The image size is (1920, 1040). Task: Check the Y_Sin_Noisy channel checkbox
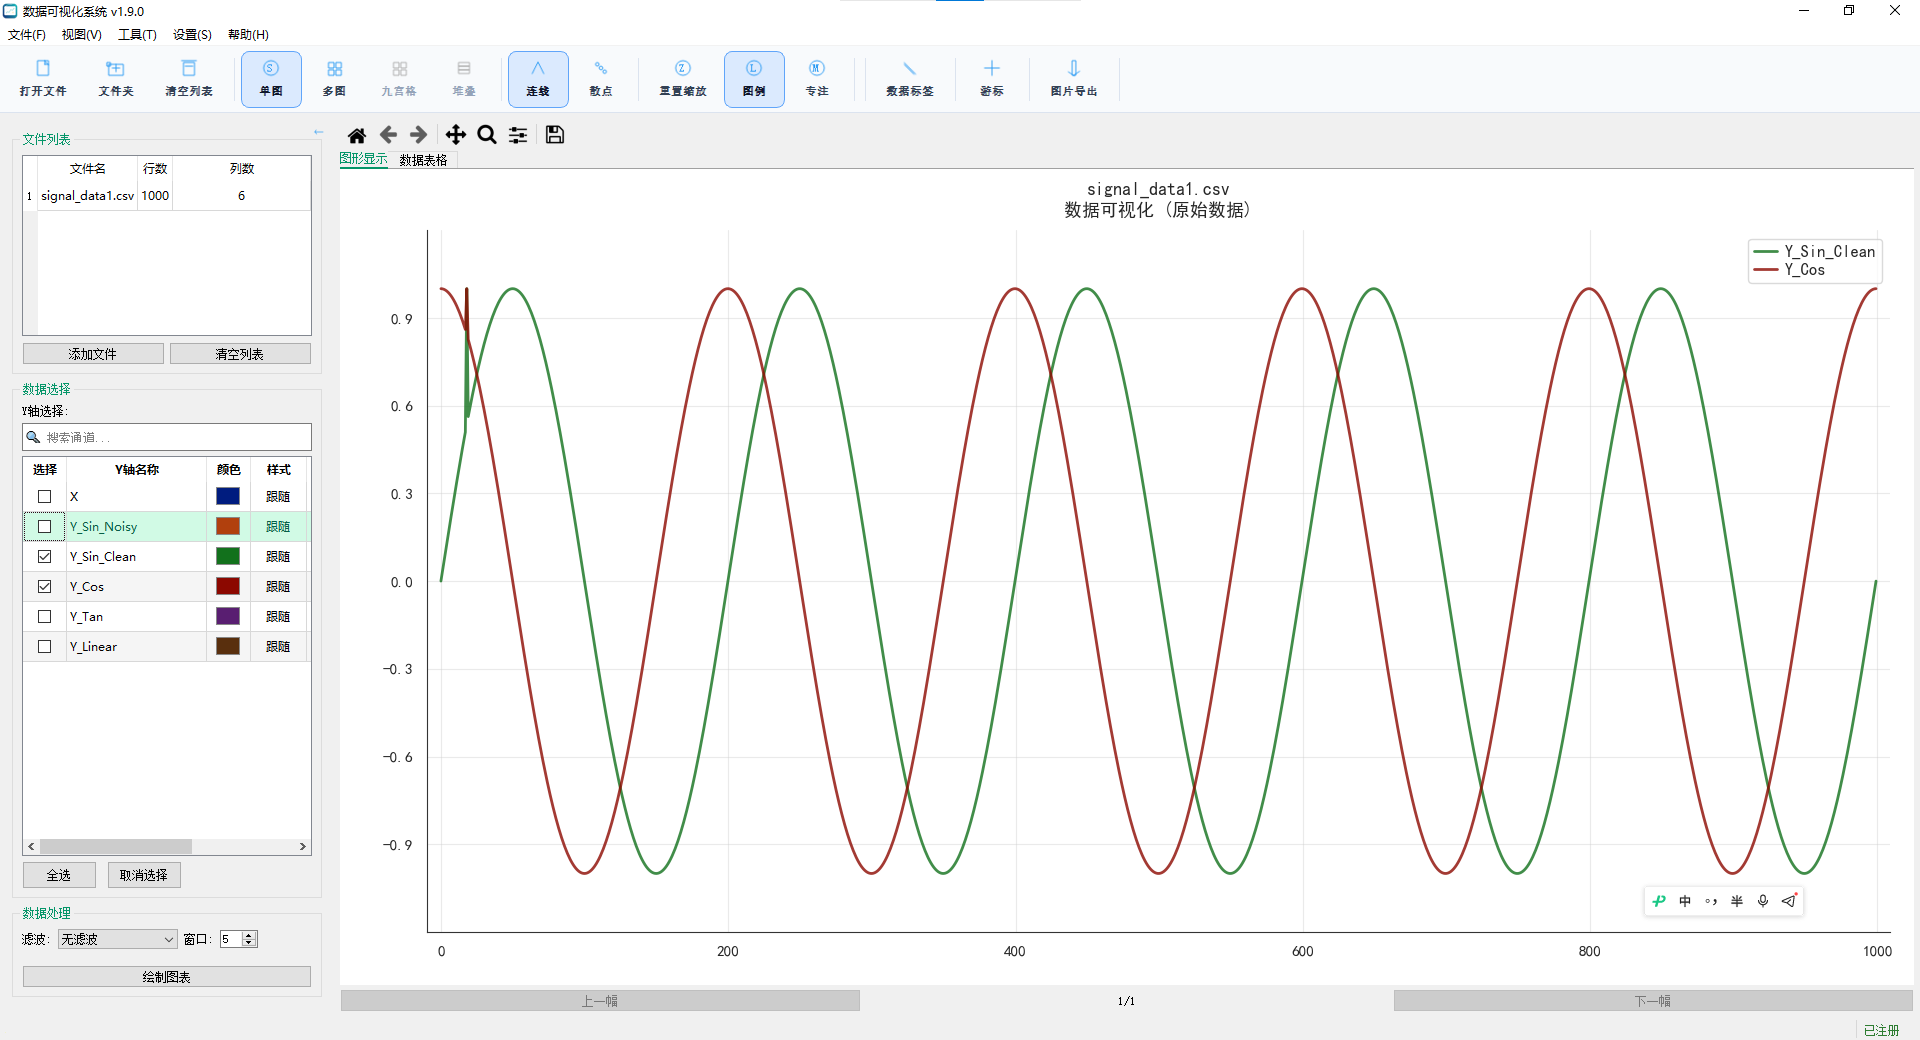(x=44, y=527)
